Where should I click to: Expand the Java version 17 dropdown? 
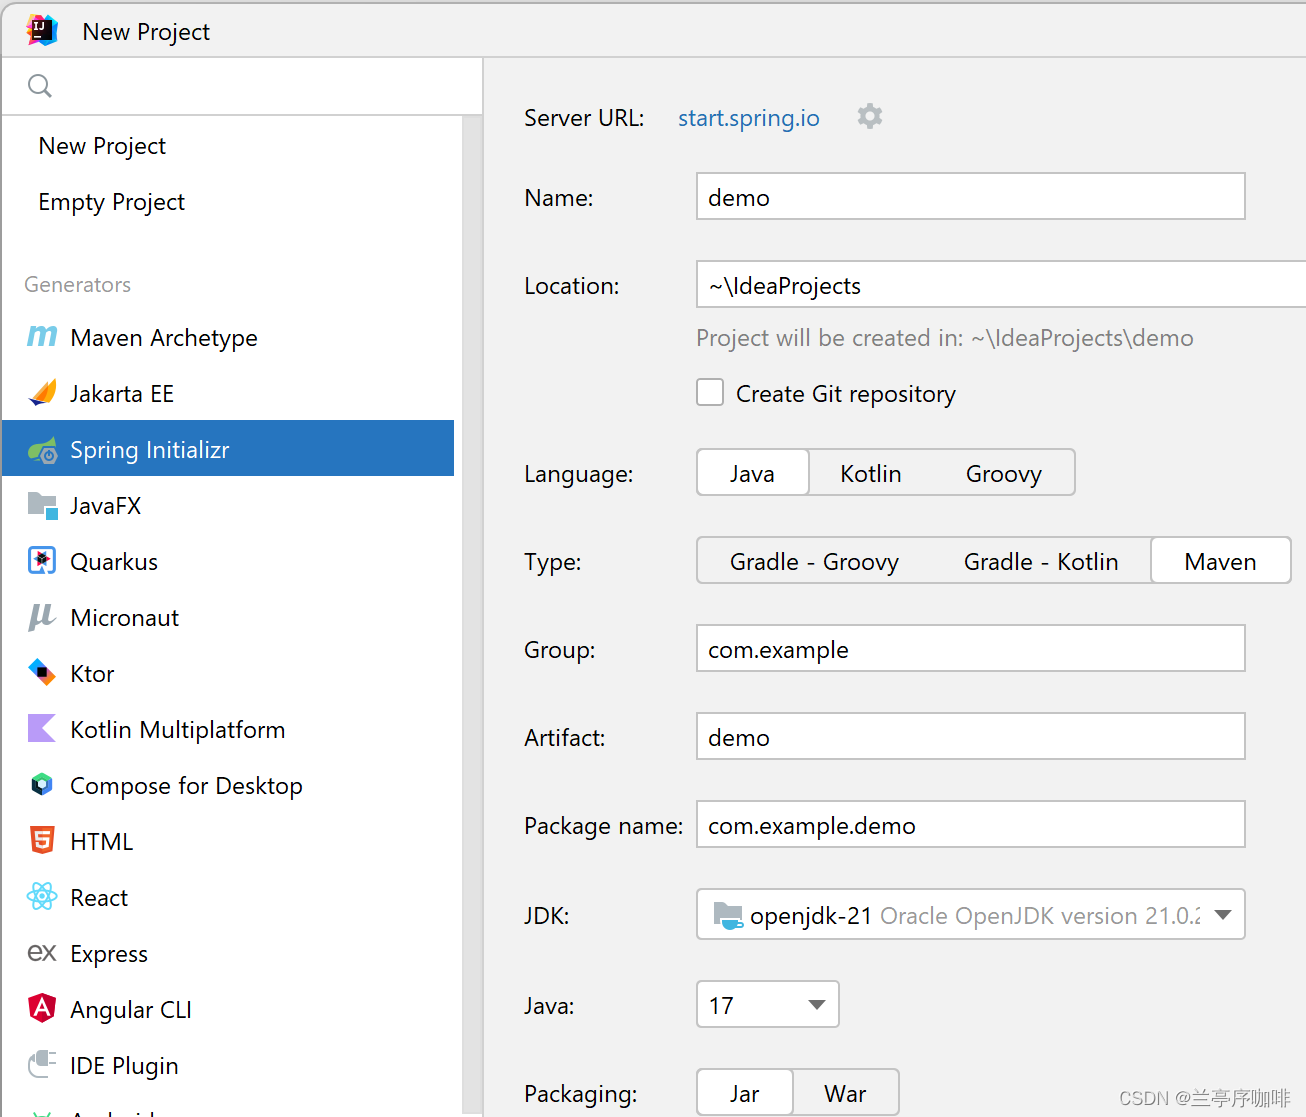click(767, 1005)
